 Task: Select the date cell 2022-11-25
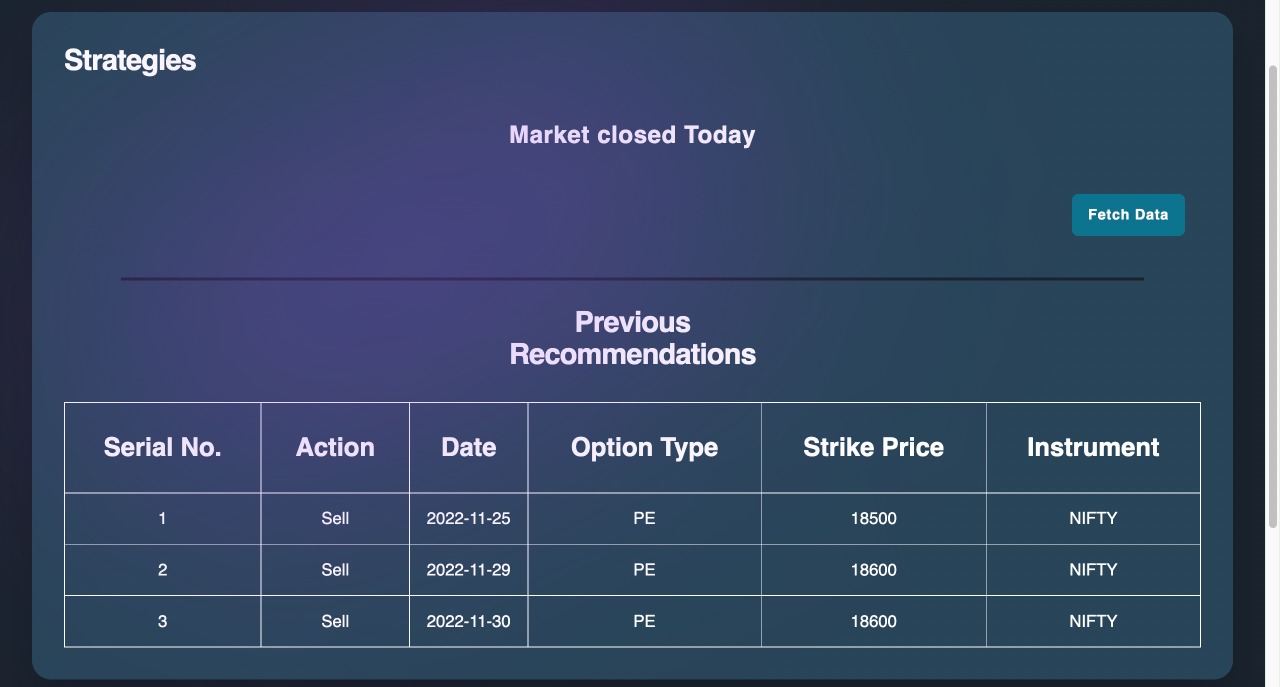click(468, 518)
